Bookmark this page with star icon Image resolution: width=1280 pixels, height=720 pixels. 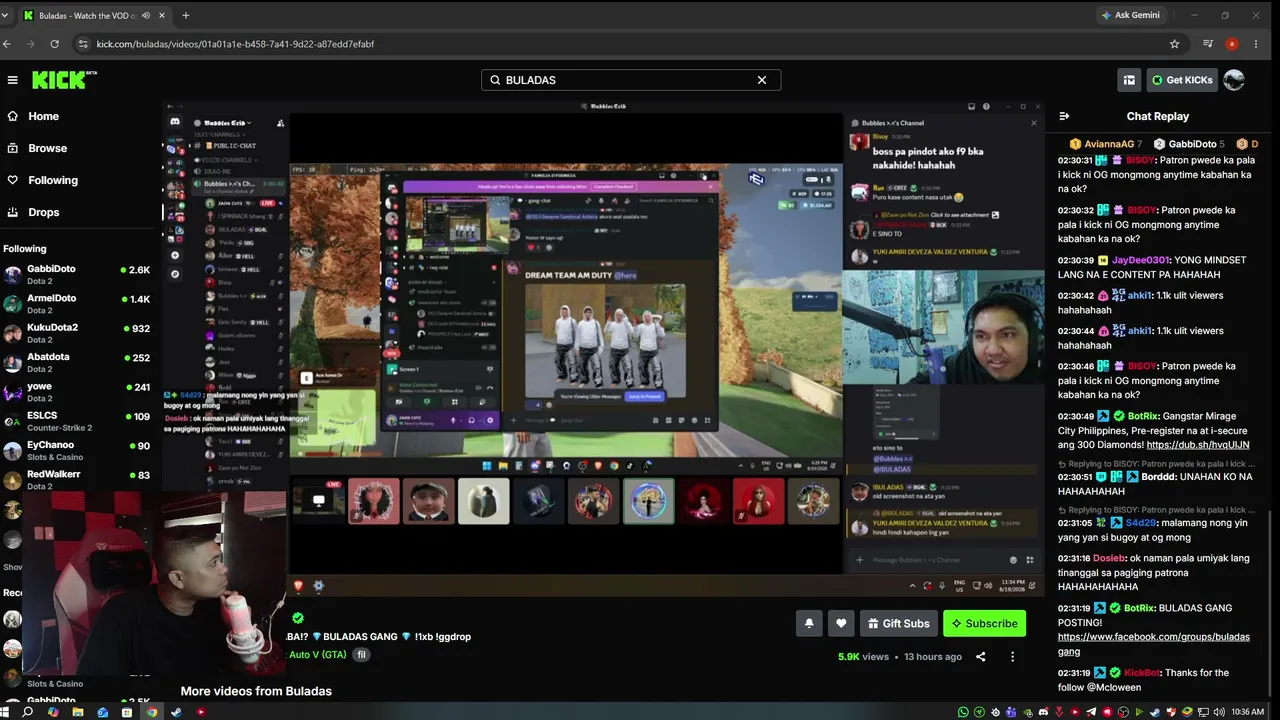pyautogui.click(x=1174, y=44)
